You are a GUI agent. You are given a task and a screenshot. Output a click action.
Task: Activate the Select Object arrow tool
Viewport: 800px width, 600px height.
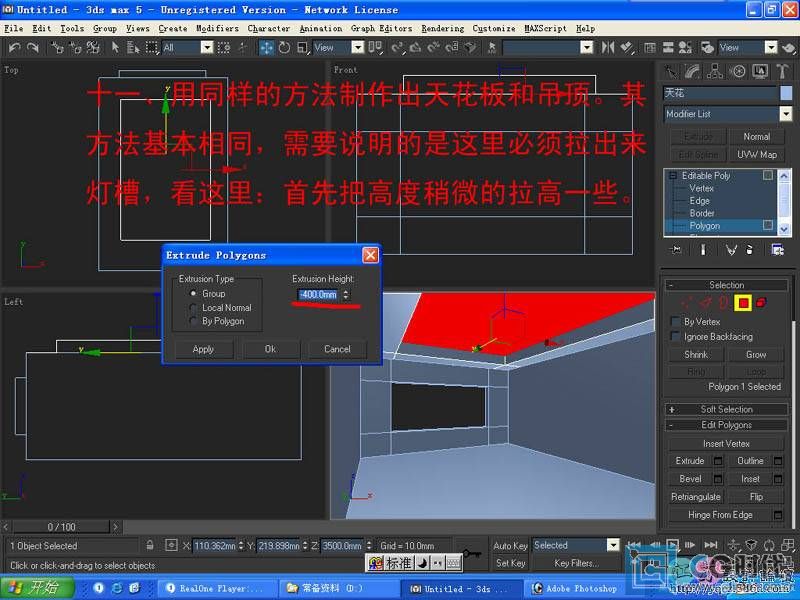115,48
